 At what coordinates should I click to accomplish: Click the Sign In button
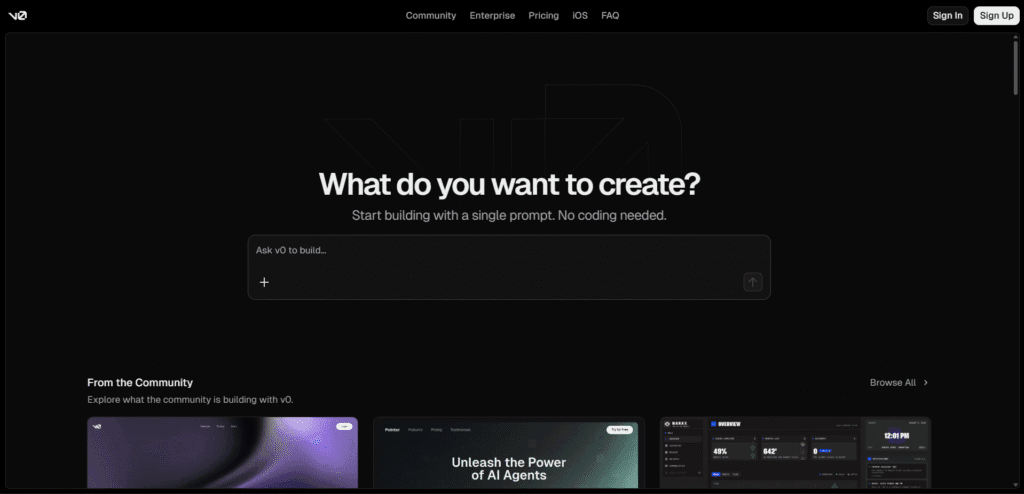948,16
